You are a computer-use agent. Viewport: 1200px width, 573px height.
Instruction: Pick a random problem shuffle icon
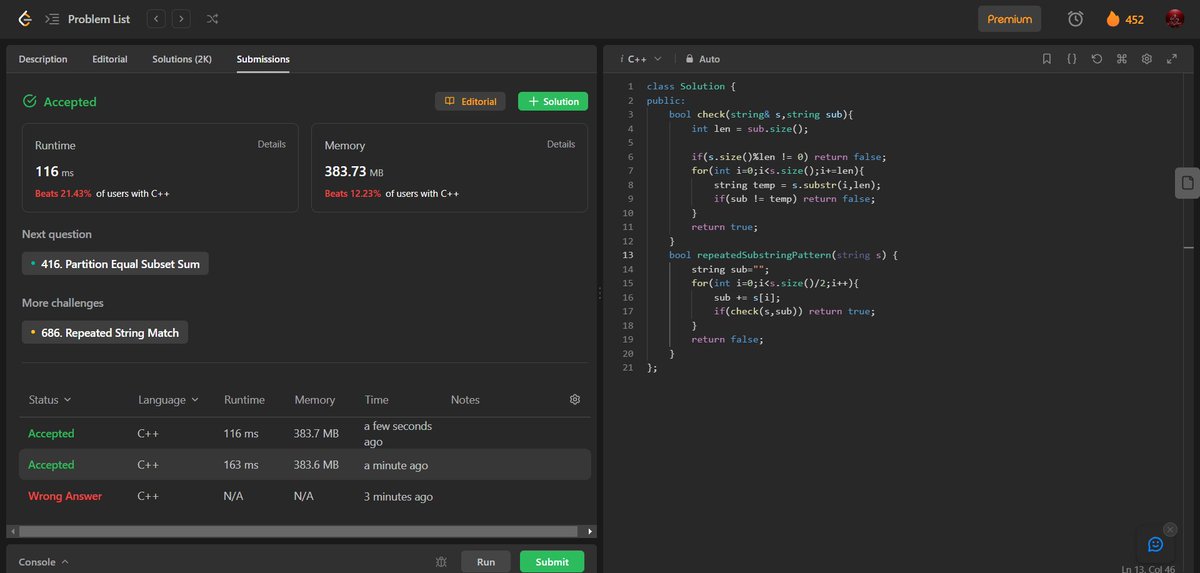coord(212,19)
